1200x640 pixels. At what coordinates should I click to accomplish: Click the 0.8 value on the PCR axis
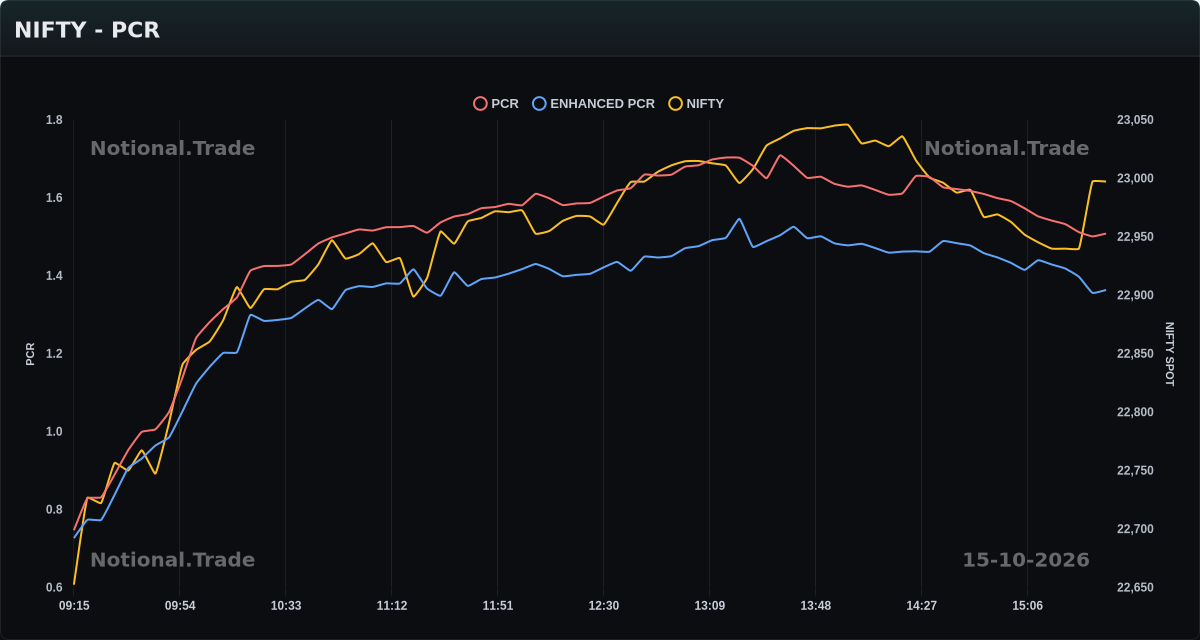54,510
